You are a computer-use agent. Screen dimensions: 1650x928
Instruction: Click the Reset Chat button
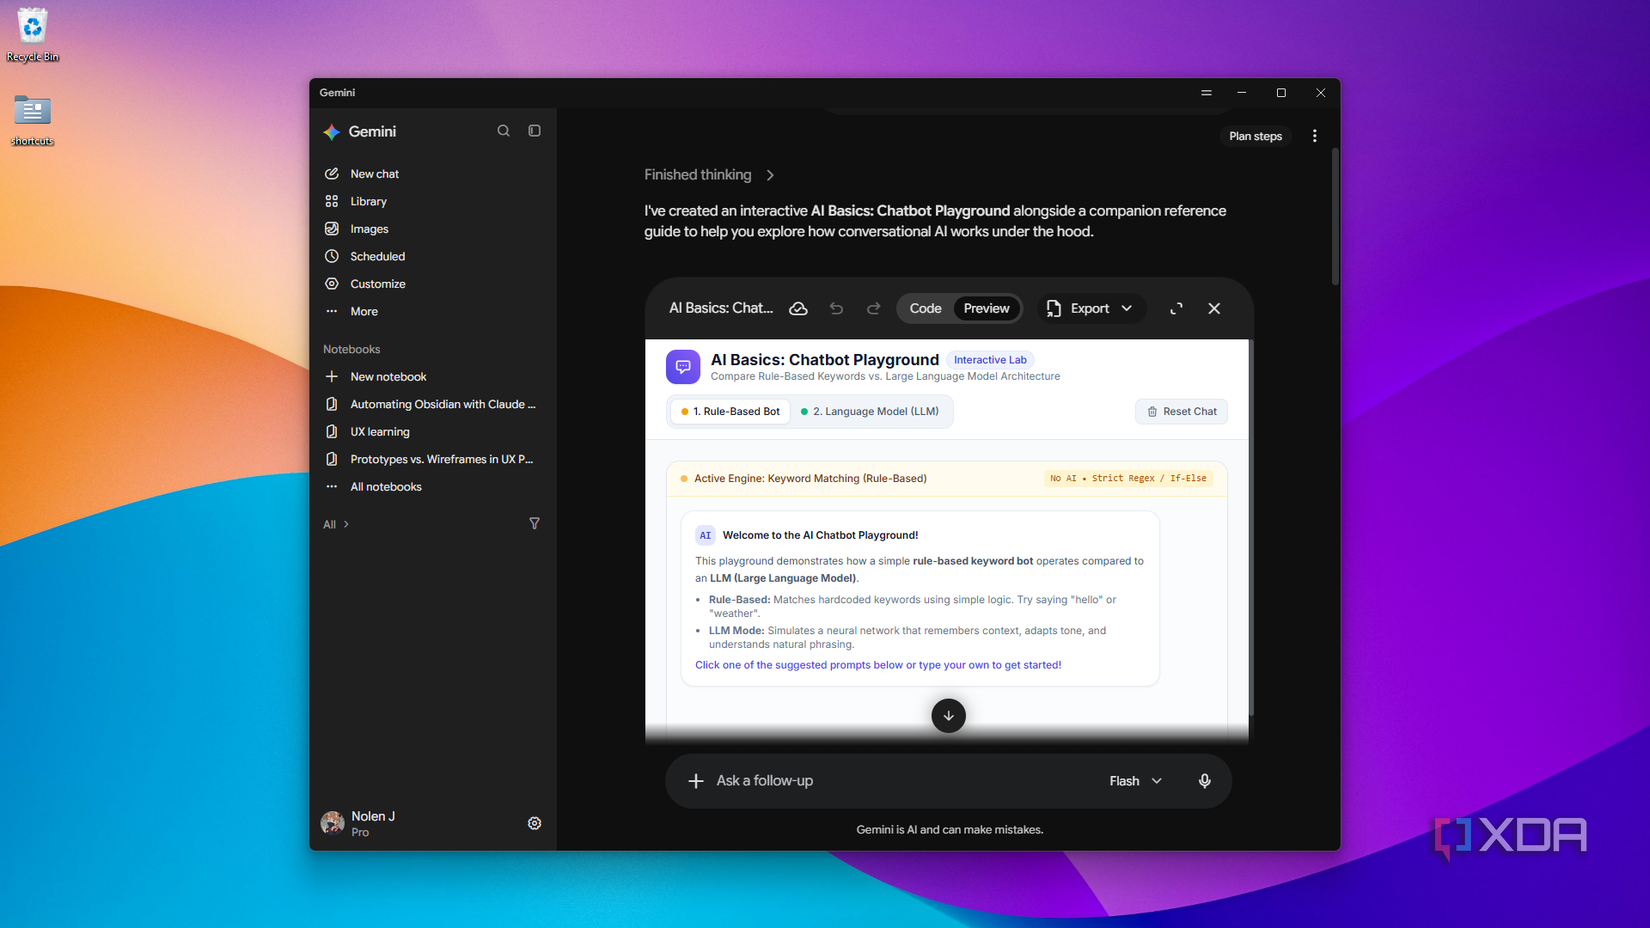pos(1181,411)
